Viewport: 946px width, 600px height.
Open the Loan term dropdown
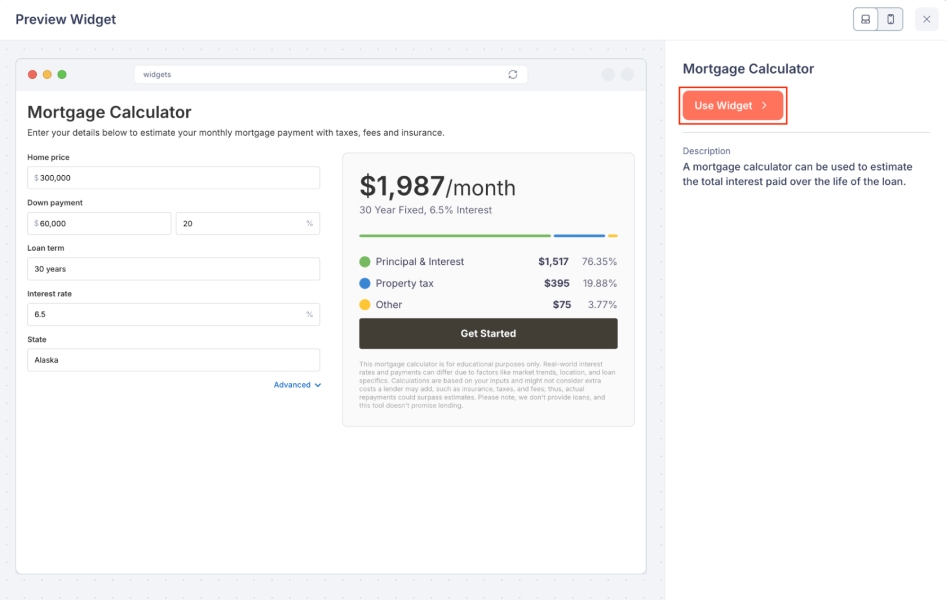point(173,269)
